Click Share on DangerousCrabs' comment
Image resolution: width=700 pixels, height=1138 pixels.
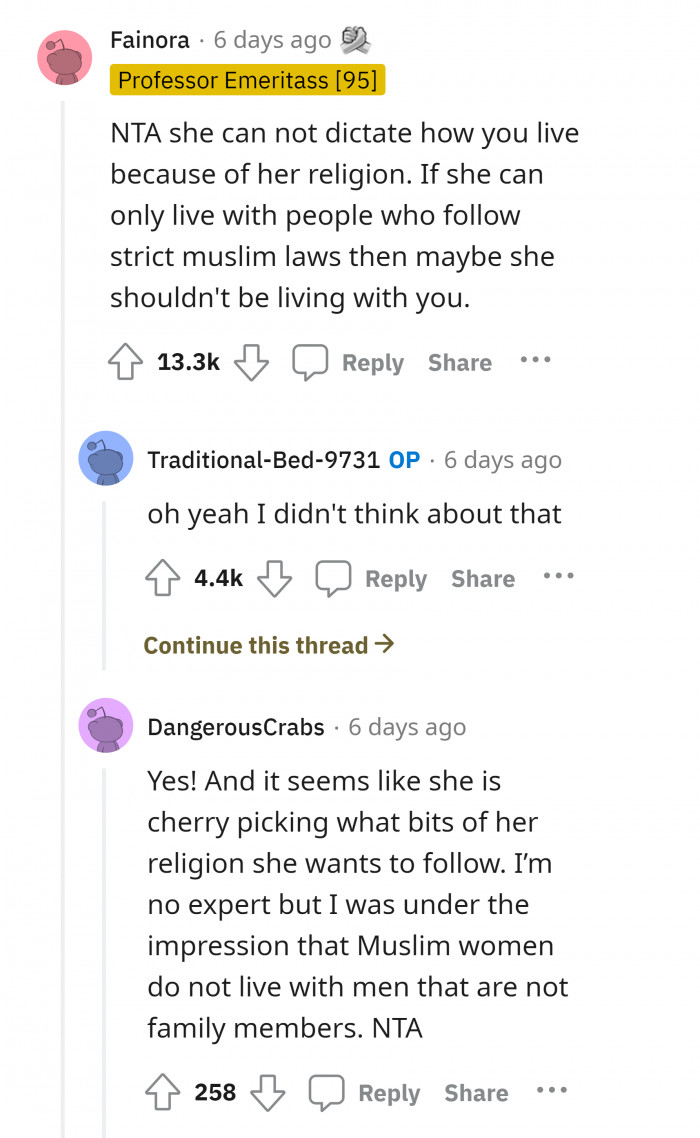point(476,1093)
